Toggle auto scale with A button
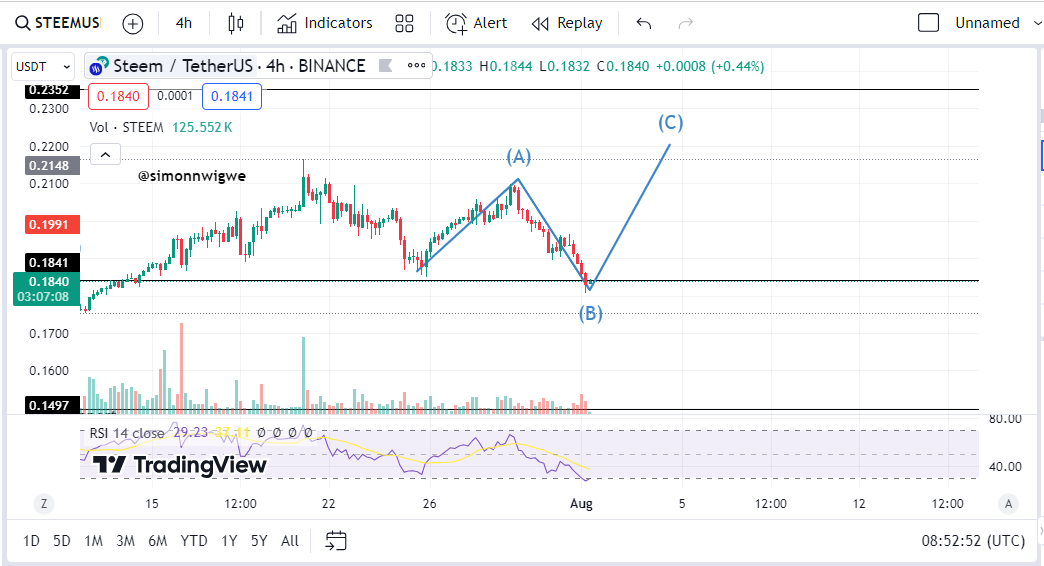 click(1008, 504)
